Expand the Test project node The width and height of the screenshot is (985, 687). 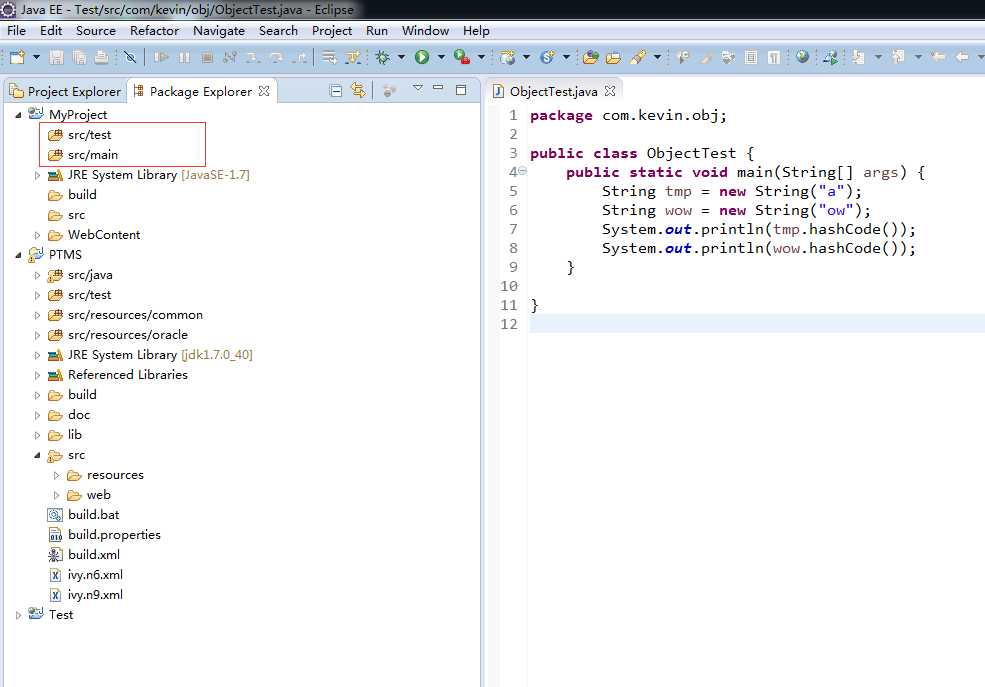coord(18,615)
